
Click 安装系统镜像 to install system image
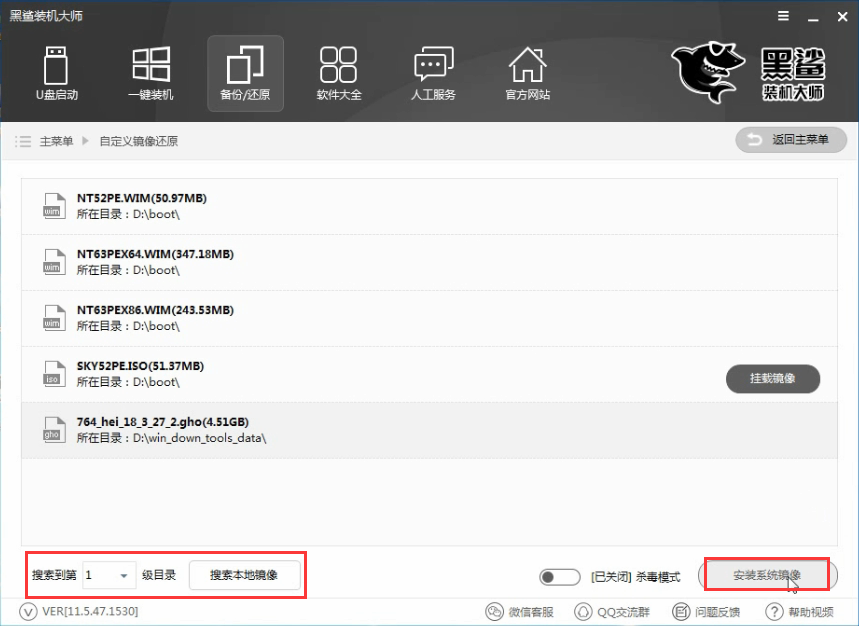pos(765,575)
